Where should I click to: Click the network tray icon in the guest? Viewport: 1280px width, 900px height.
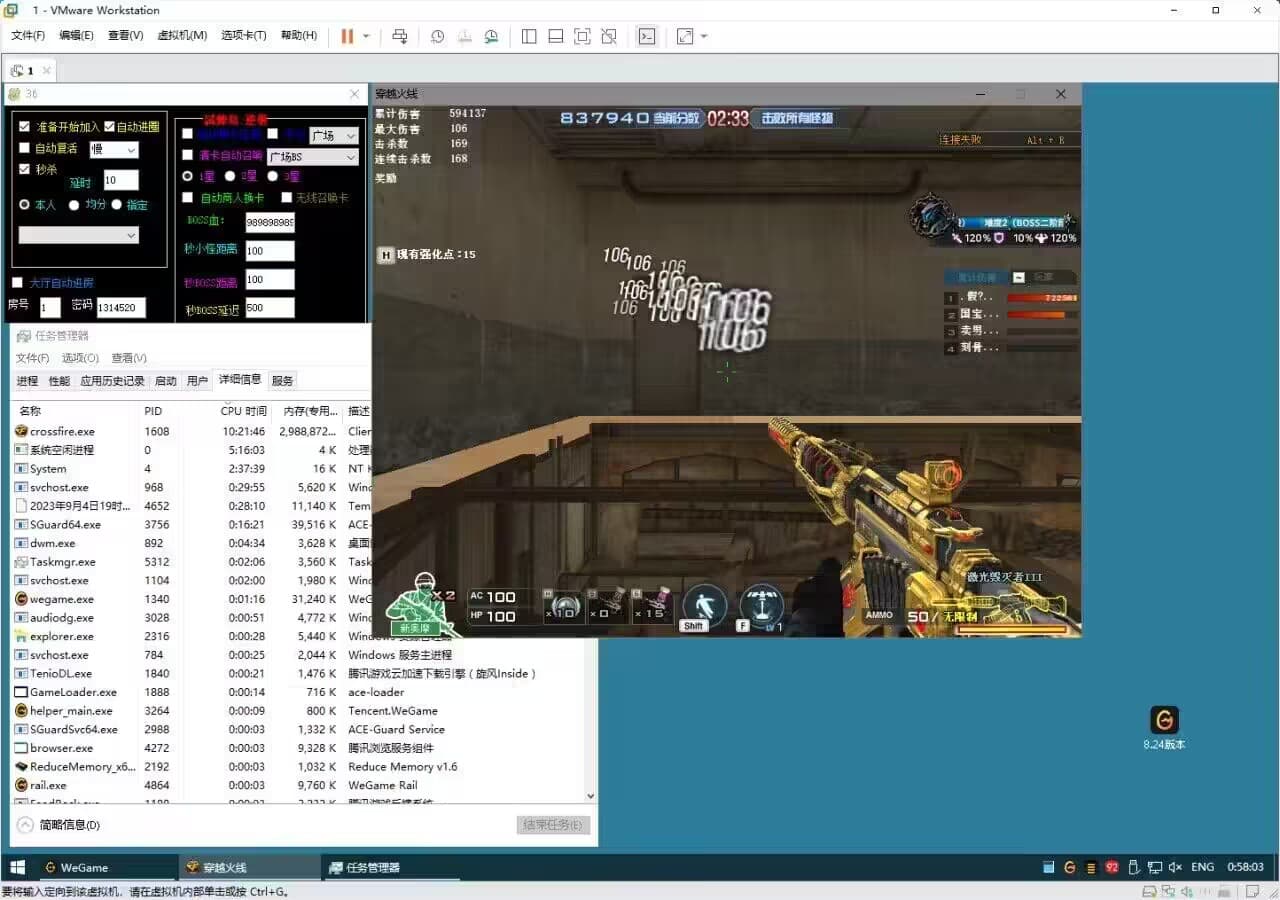(x=1155, y=867)
